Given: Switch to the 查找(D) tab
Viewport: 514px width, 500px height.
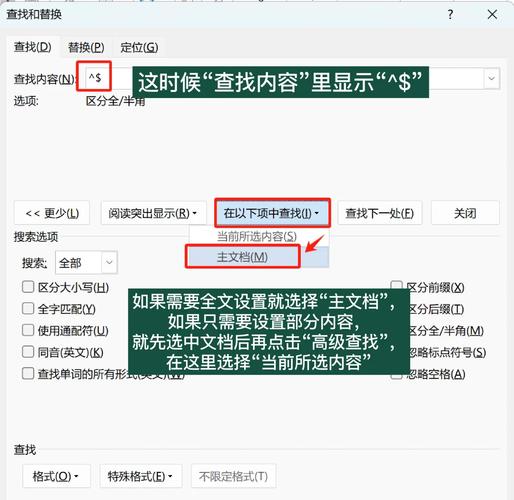Looking at the screenshot, I should (33, 47).
